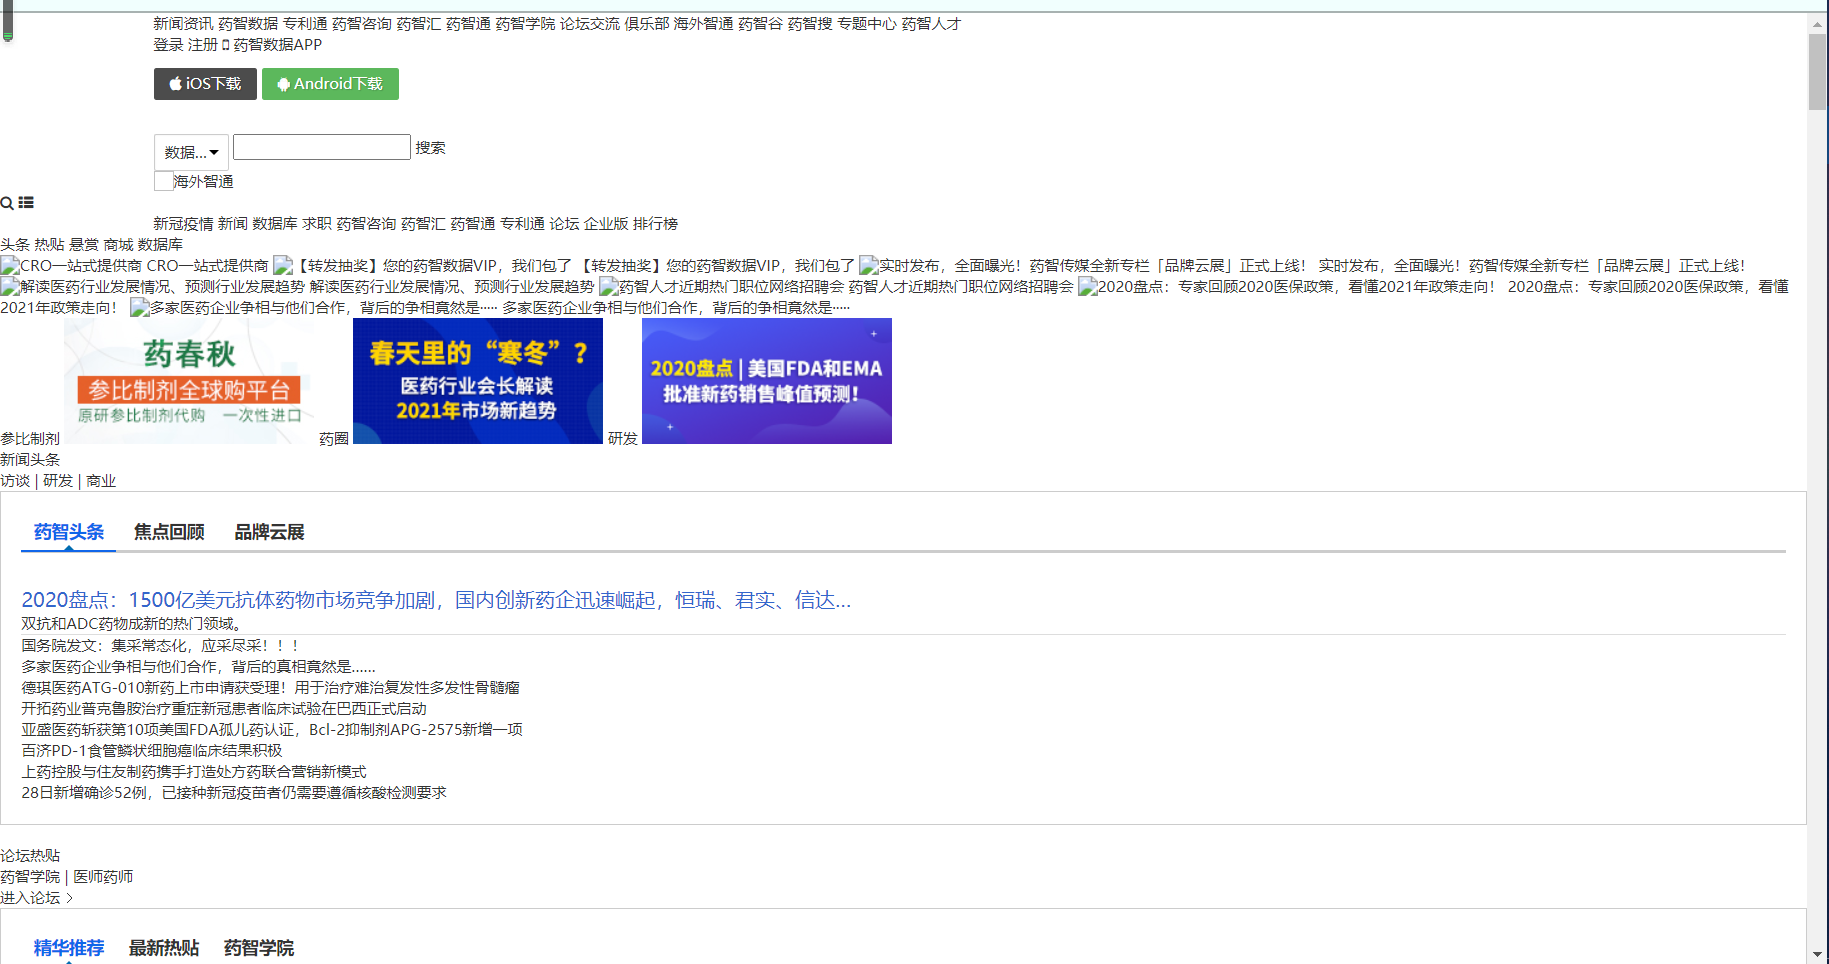Click the 药春秋 参比制剂 banner image
Screen dimensions: 1829x964
(190, 381)
